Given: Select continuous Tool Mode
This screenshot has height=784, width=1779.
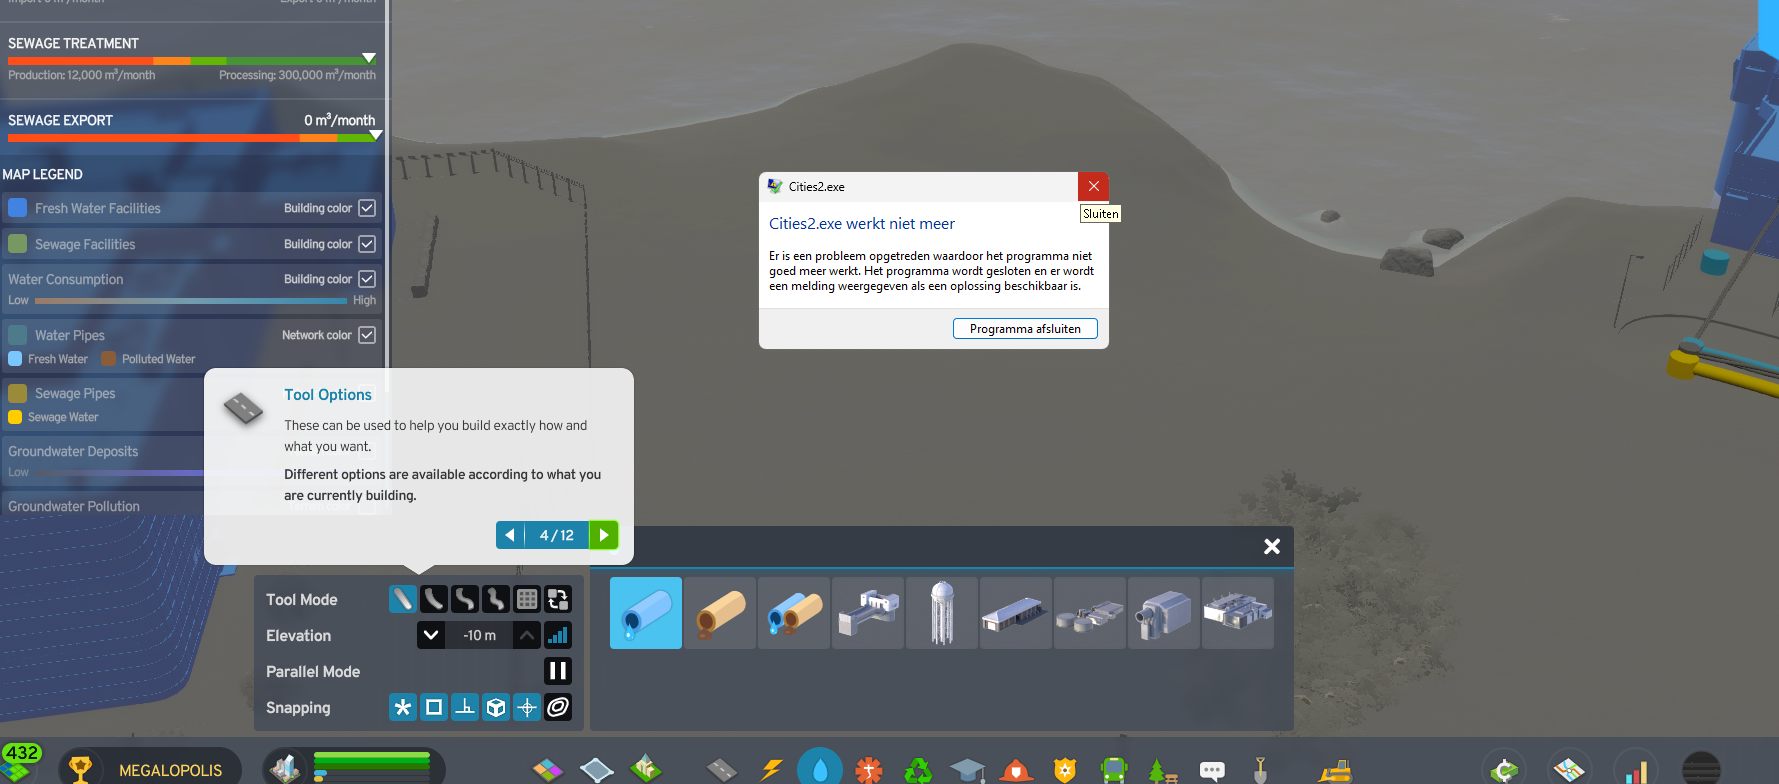Looking at the screenshot, I should pyautogui.click(x=496, y=599).
